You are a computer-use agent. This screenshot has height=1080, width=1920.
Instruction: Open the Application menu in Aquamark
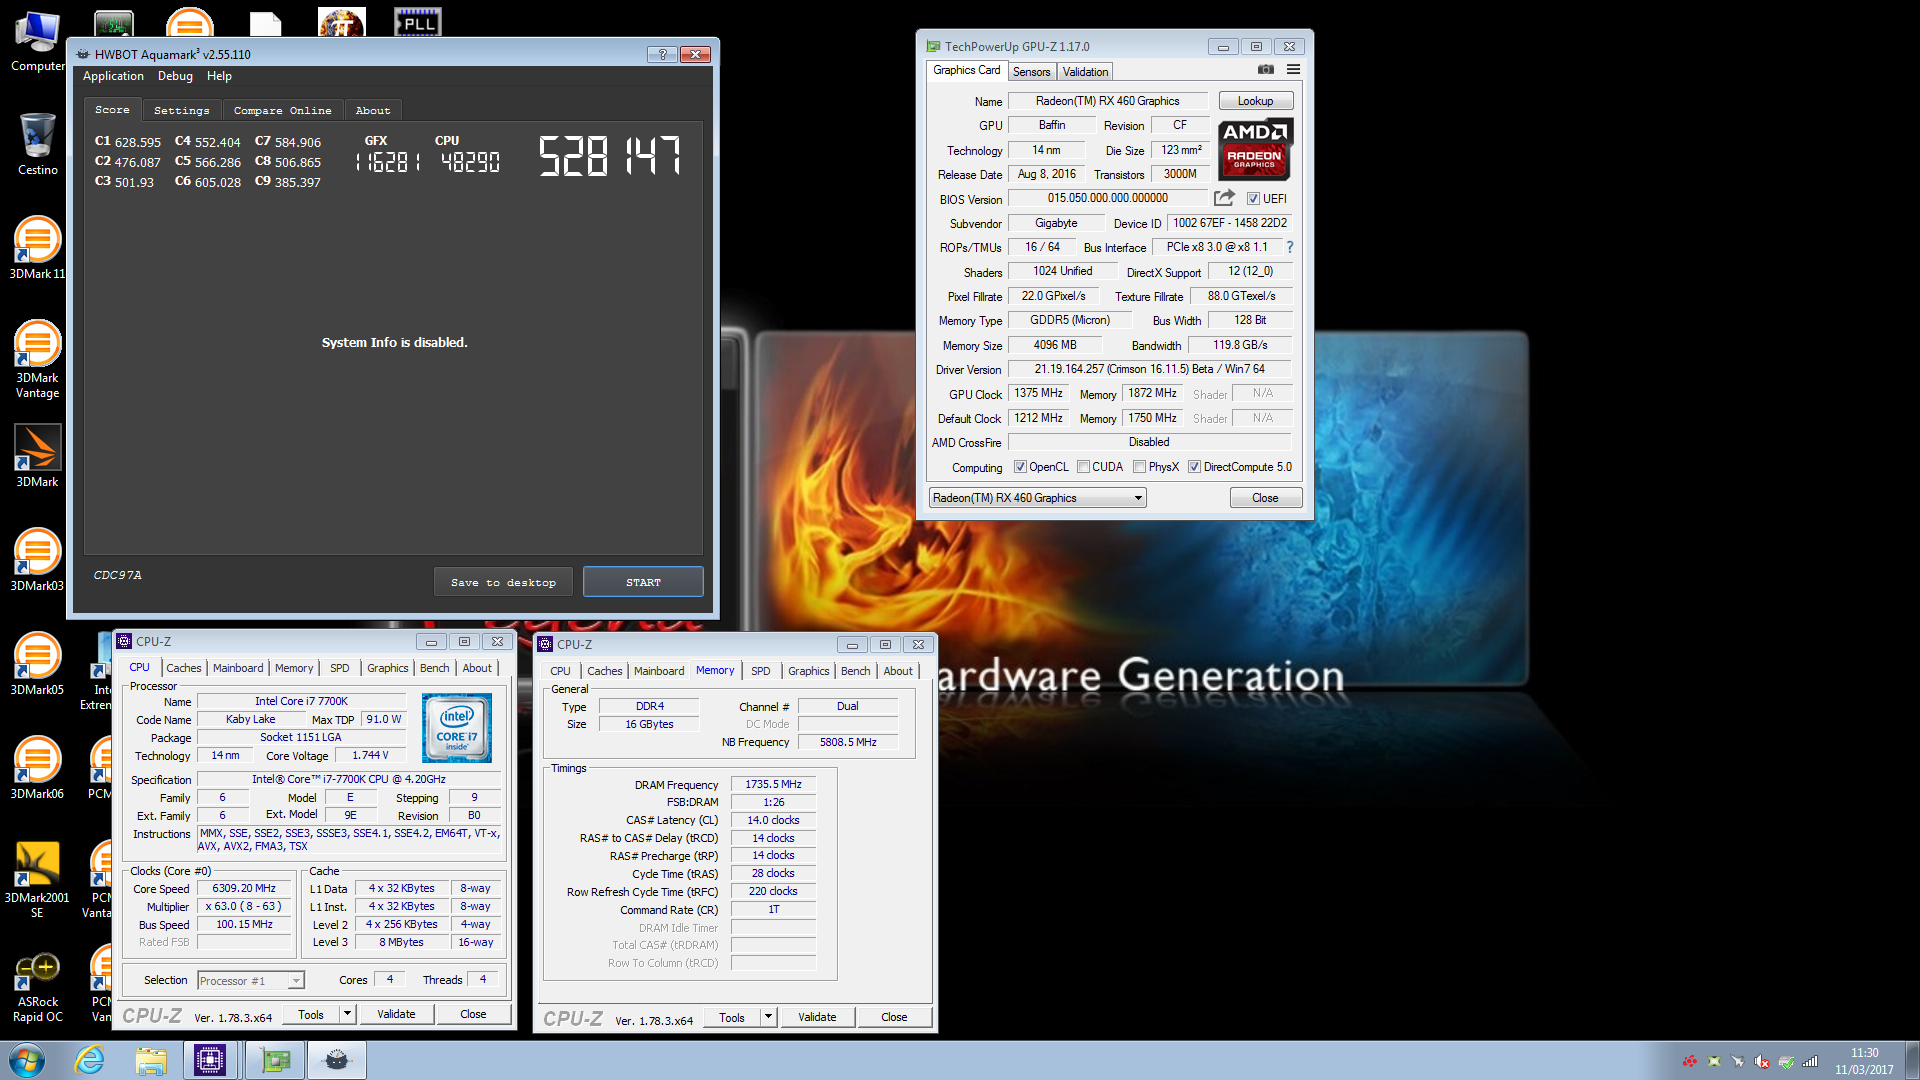pos(113,76)
